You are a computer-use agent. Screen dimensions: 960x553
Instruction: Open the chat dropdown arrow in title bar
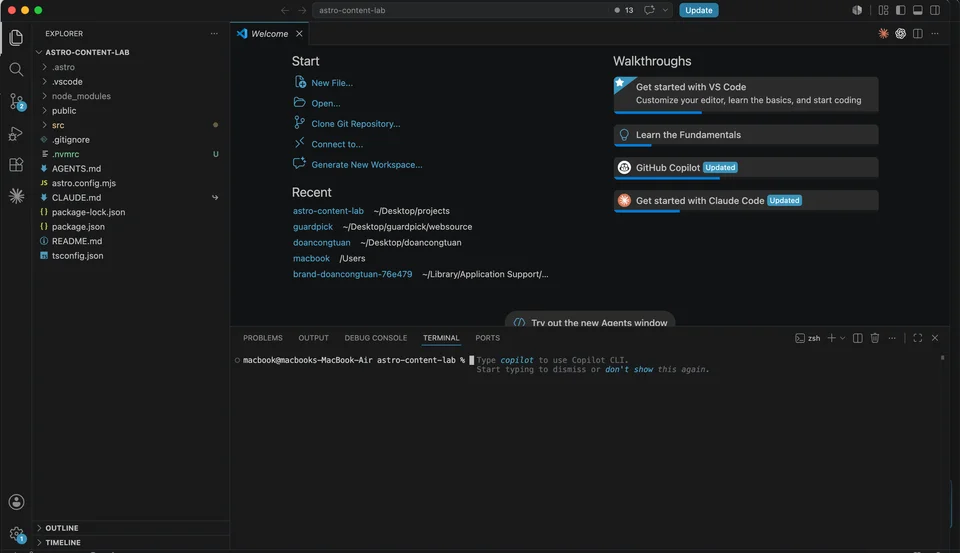click(x=665, y=10)
